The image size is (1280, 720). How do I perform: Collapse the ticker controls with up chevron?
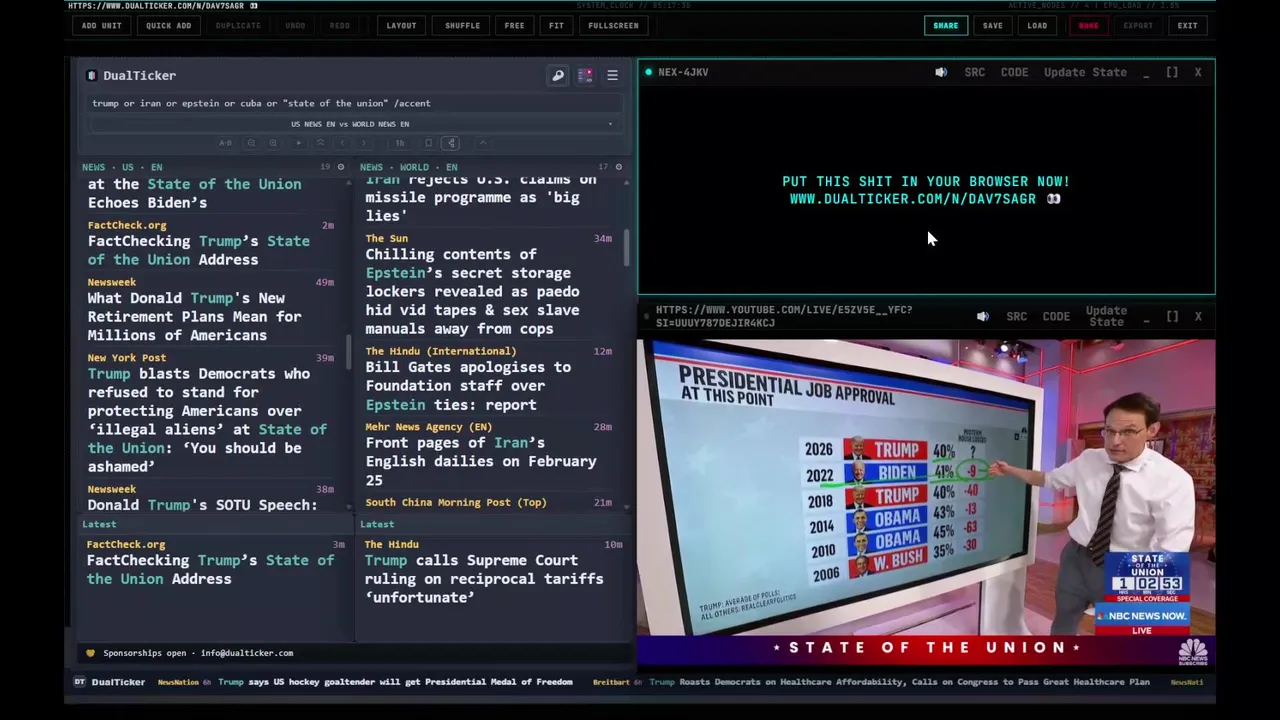click(483, 143)
